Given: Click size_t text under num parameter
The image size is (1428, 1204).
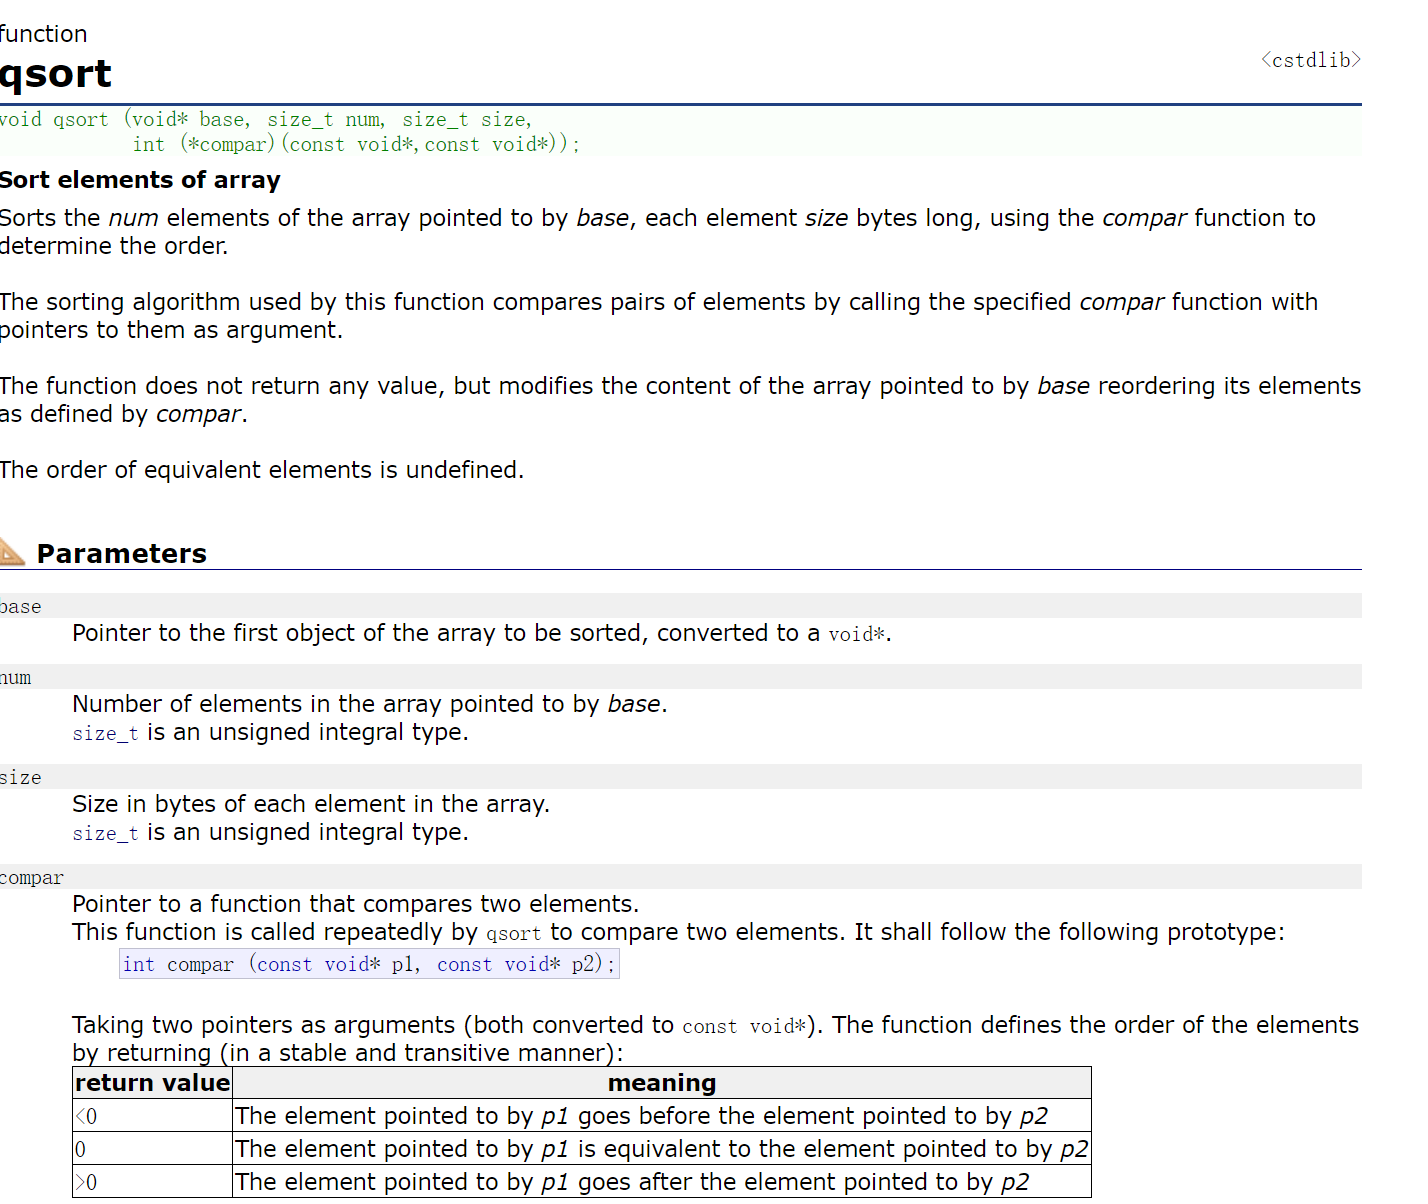Looking at the screenshot, I should tap(105, 733).
